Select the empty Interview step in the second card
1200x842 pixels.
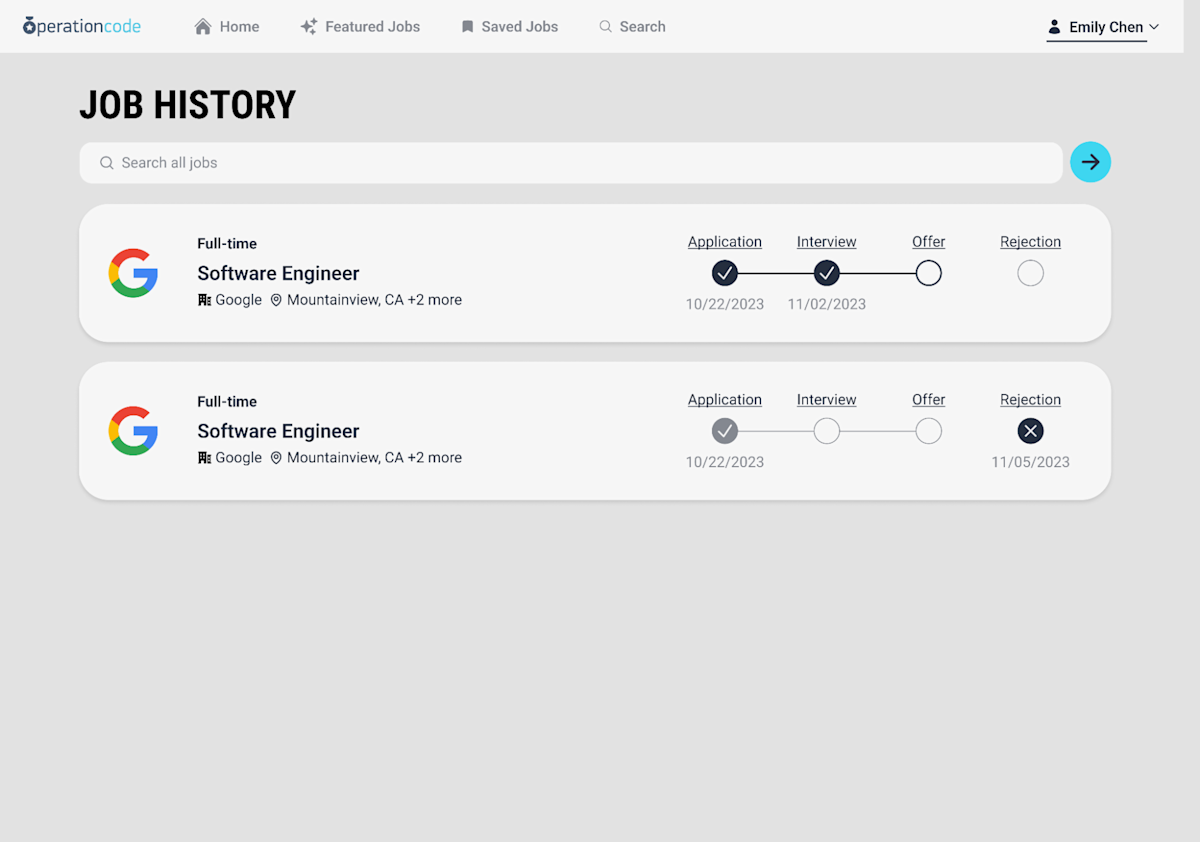click(x=827, y=431)
